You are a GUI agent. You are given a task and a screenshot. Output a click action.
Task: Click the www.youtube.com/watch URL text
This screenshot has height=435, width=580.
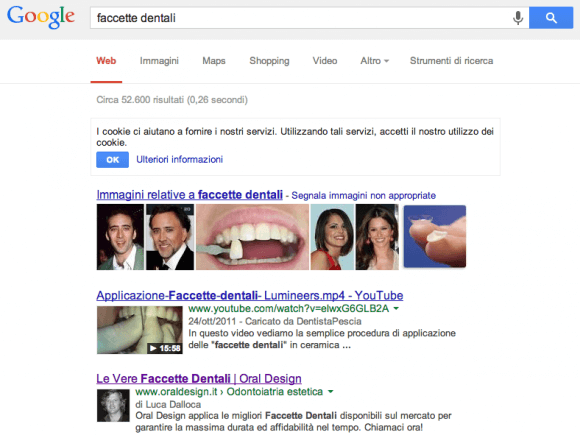click(289, 308)
